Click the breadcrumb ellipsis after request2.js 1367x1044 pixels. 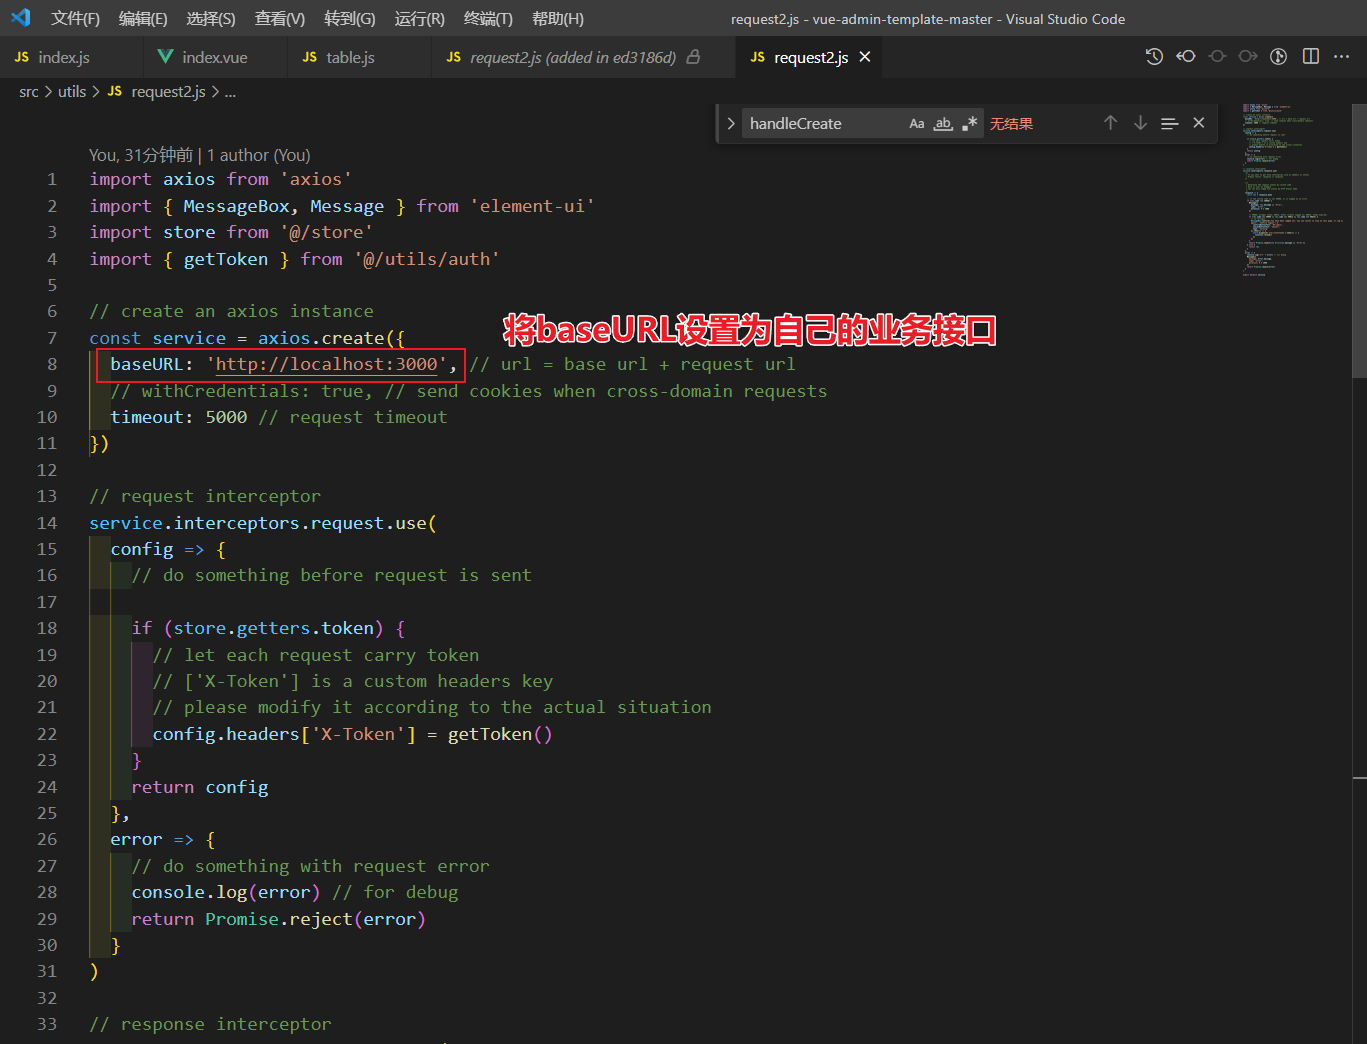point(230,92)
